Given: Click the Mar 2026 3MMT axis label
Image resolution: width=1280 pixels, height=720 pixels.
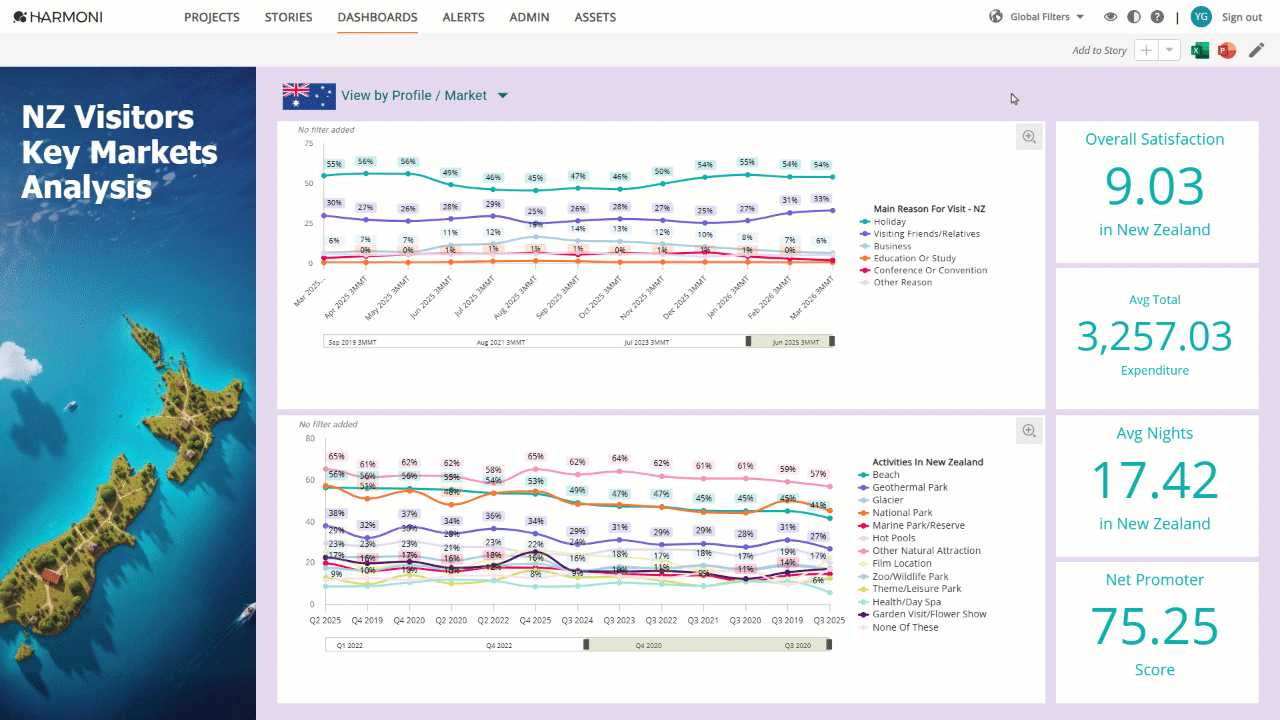Looking at the screenshot, I should coord(812,296).
